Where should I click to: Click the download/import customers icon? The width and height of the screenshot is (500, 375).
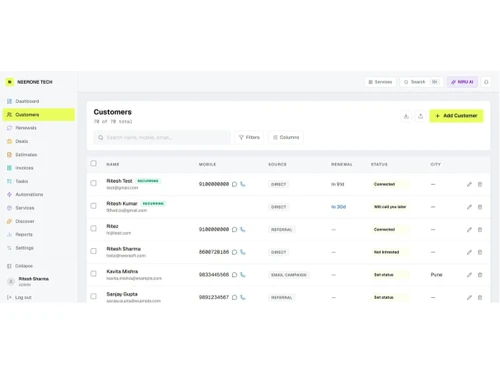[x=406, y=116]
